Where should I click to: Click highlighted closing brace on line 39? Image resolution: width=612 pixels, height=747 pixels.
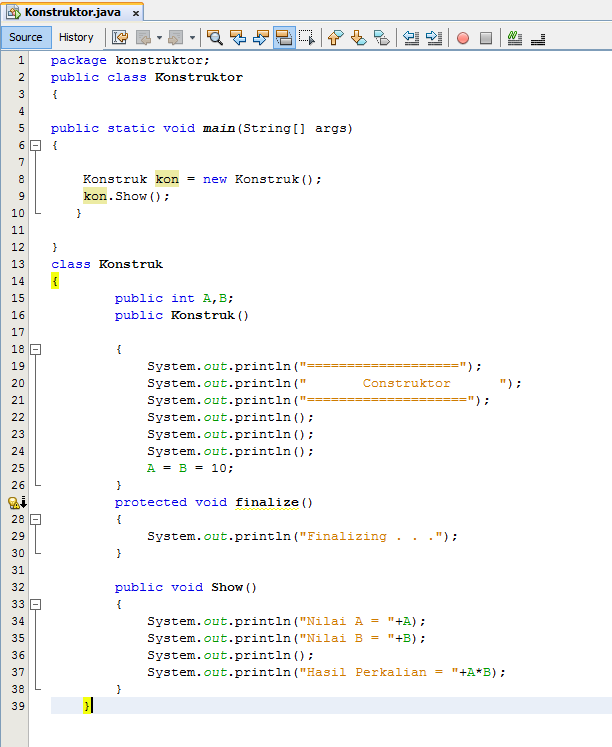coord(87,706)
